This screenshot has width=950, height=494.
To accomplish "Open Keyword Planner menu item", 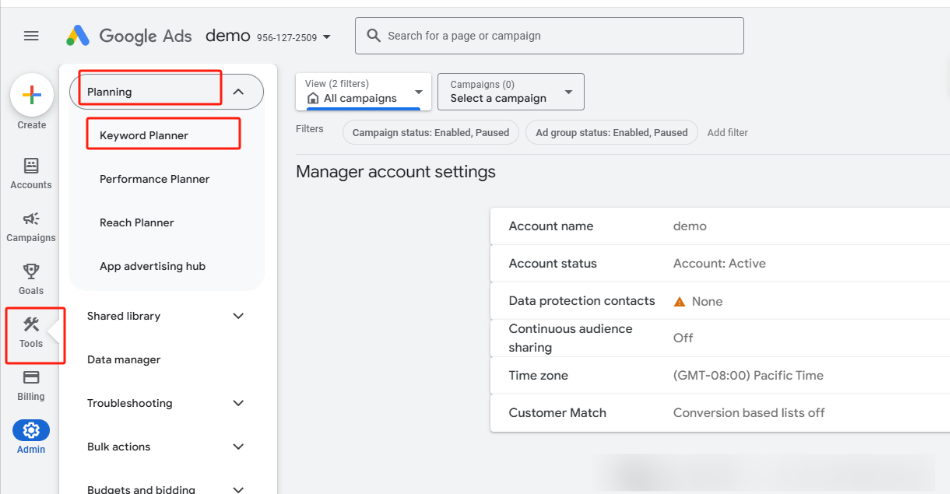I will point(144,135).
